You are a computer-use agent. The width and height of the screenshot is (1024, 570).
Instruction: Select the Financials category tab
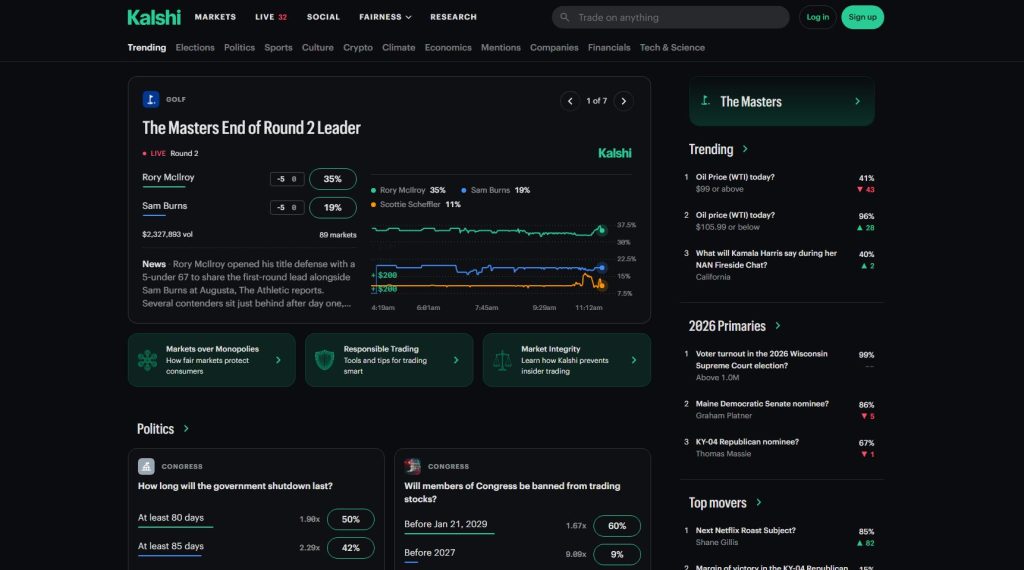click(609, 48)
